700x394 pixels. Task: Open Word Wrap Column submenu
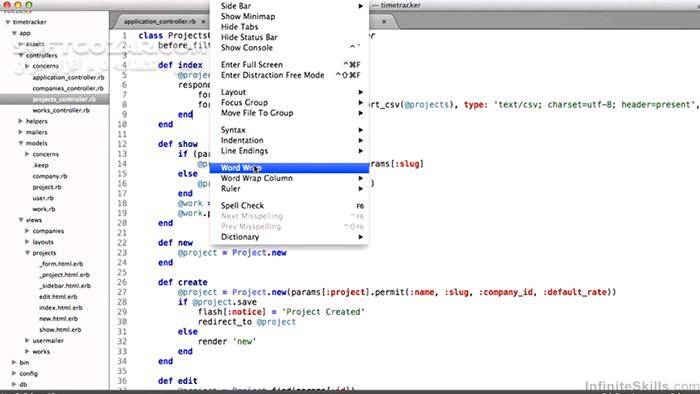289,178
